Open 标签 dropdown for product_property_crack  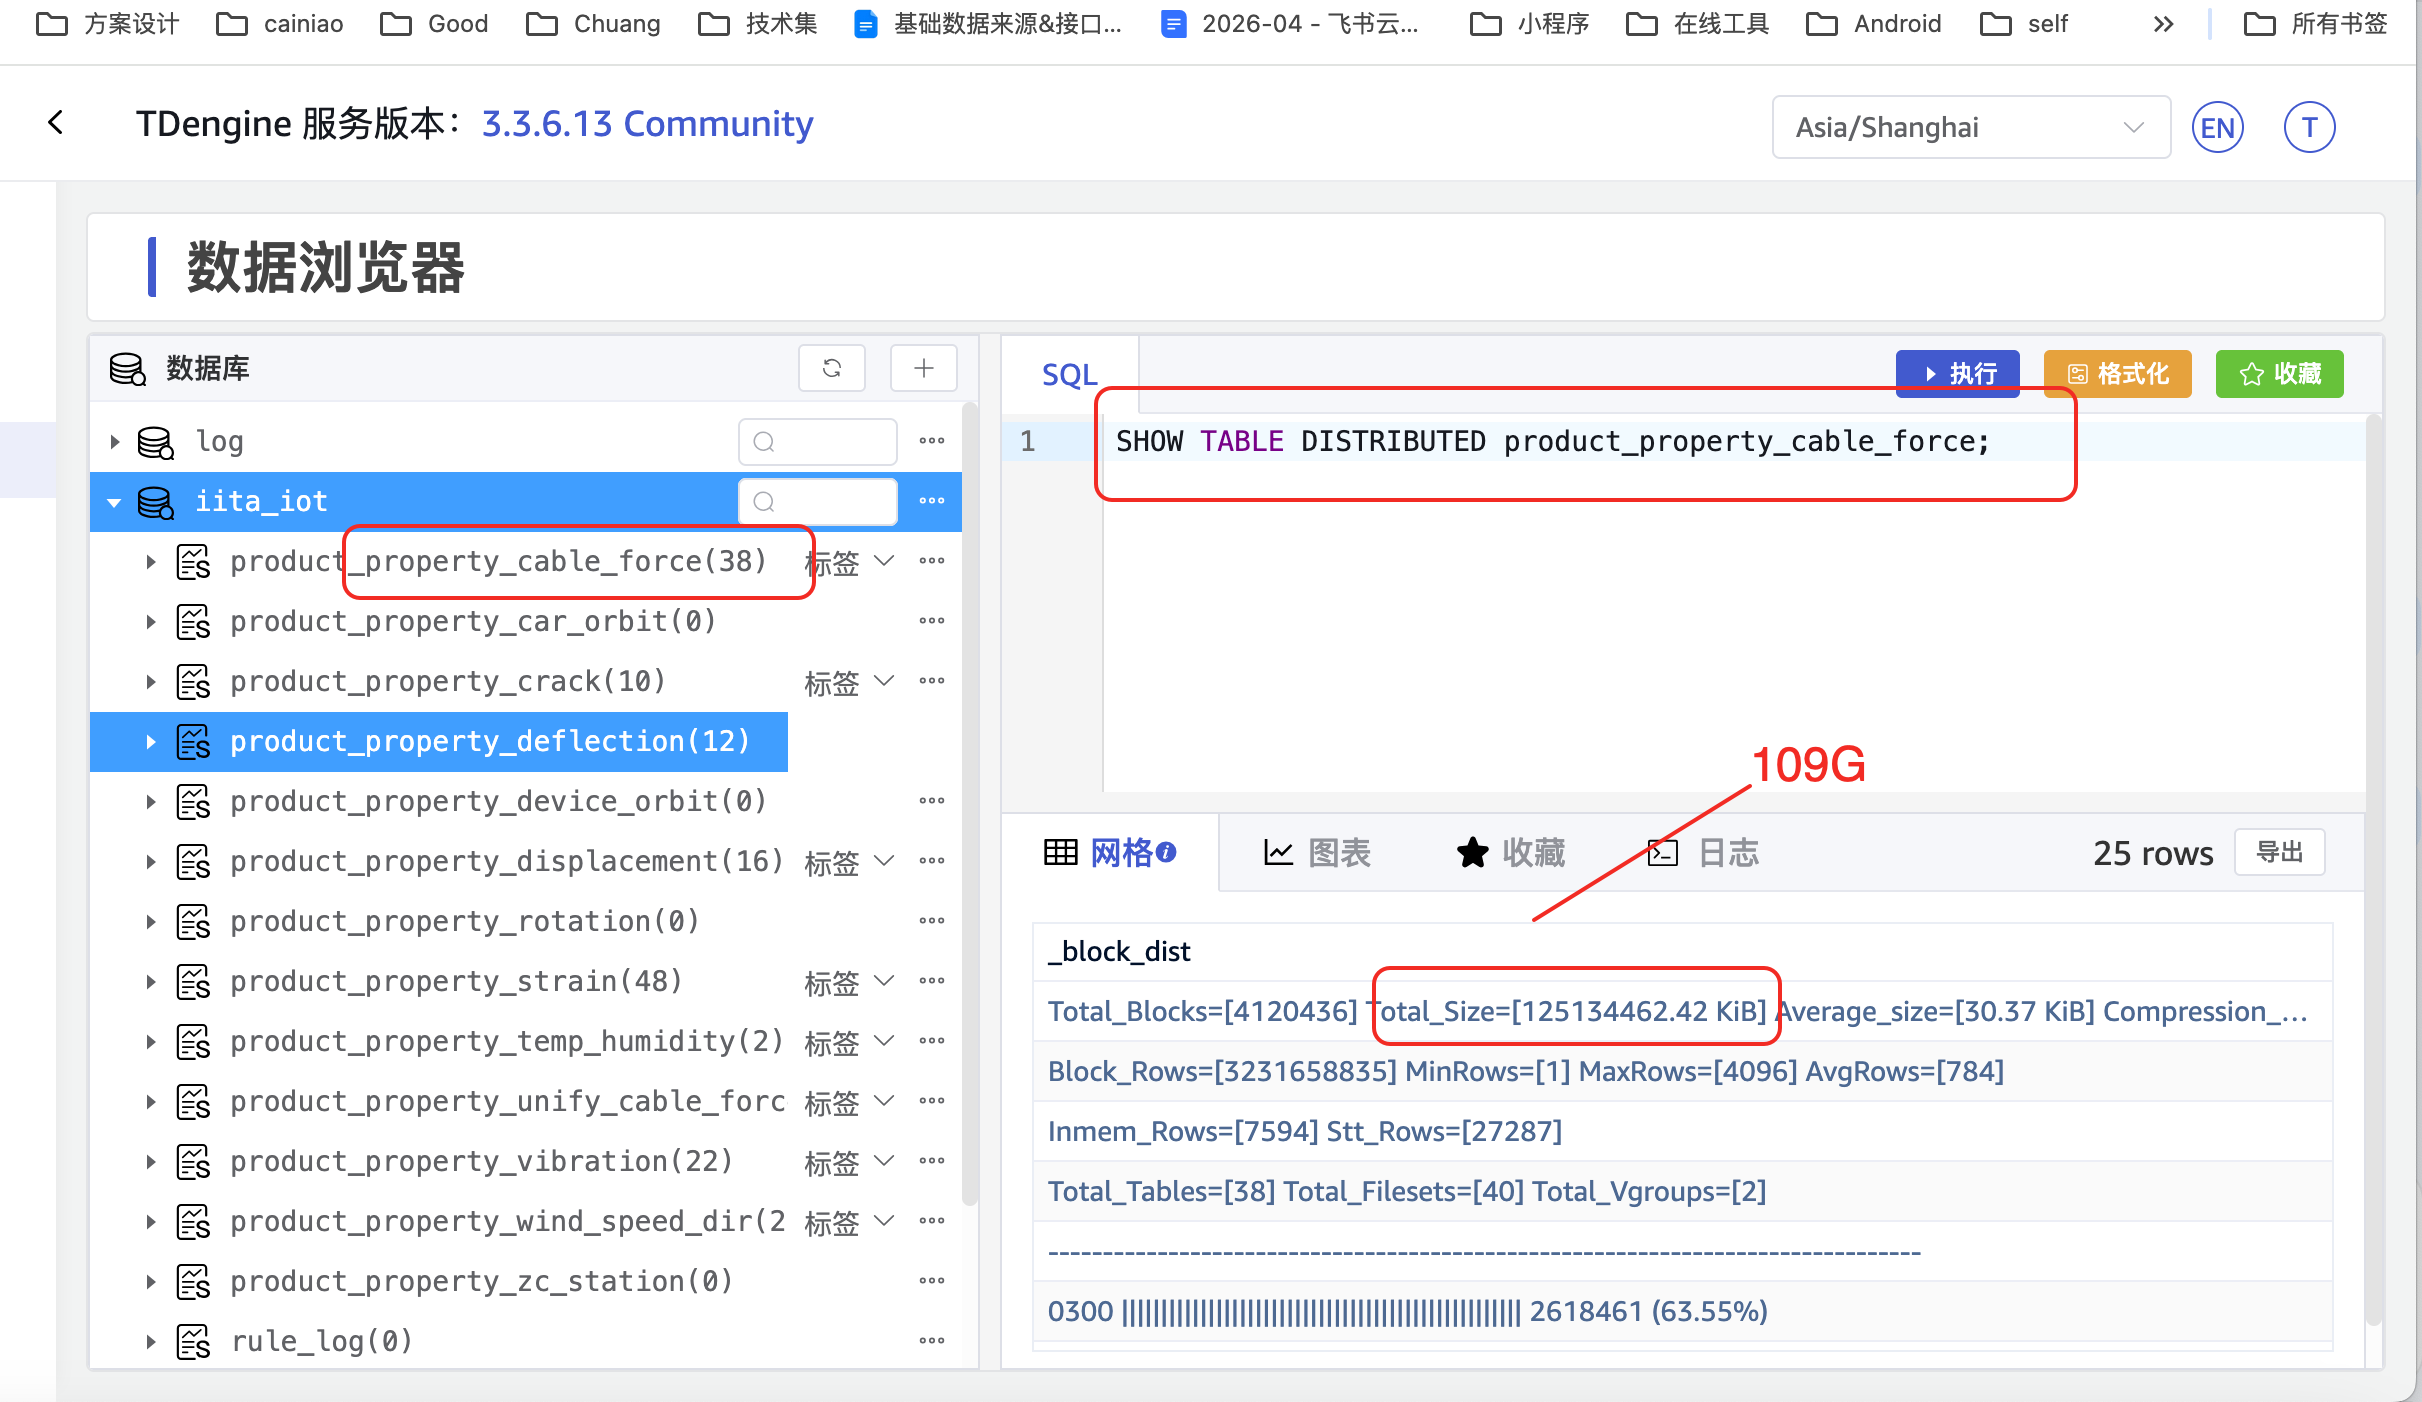click(848, 682)
